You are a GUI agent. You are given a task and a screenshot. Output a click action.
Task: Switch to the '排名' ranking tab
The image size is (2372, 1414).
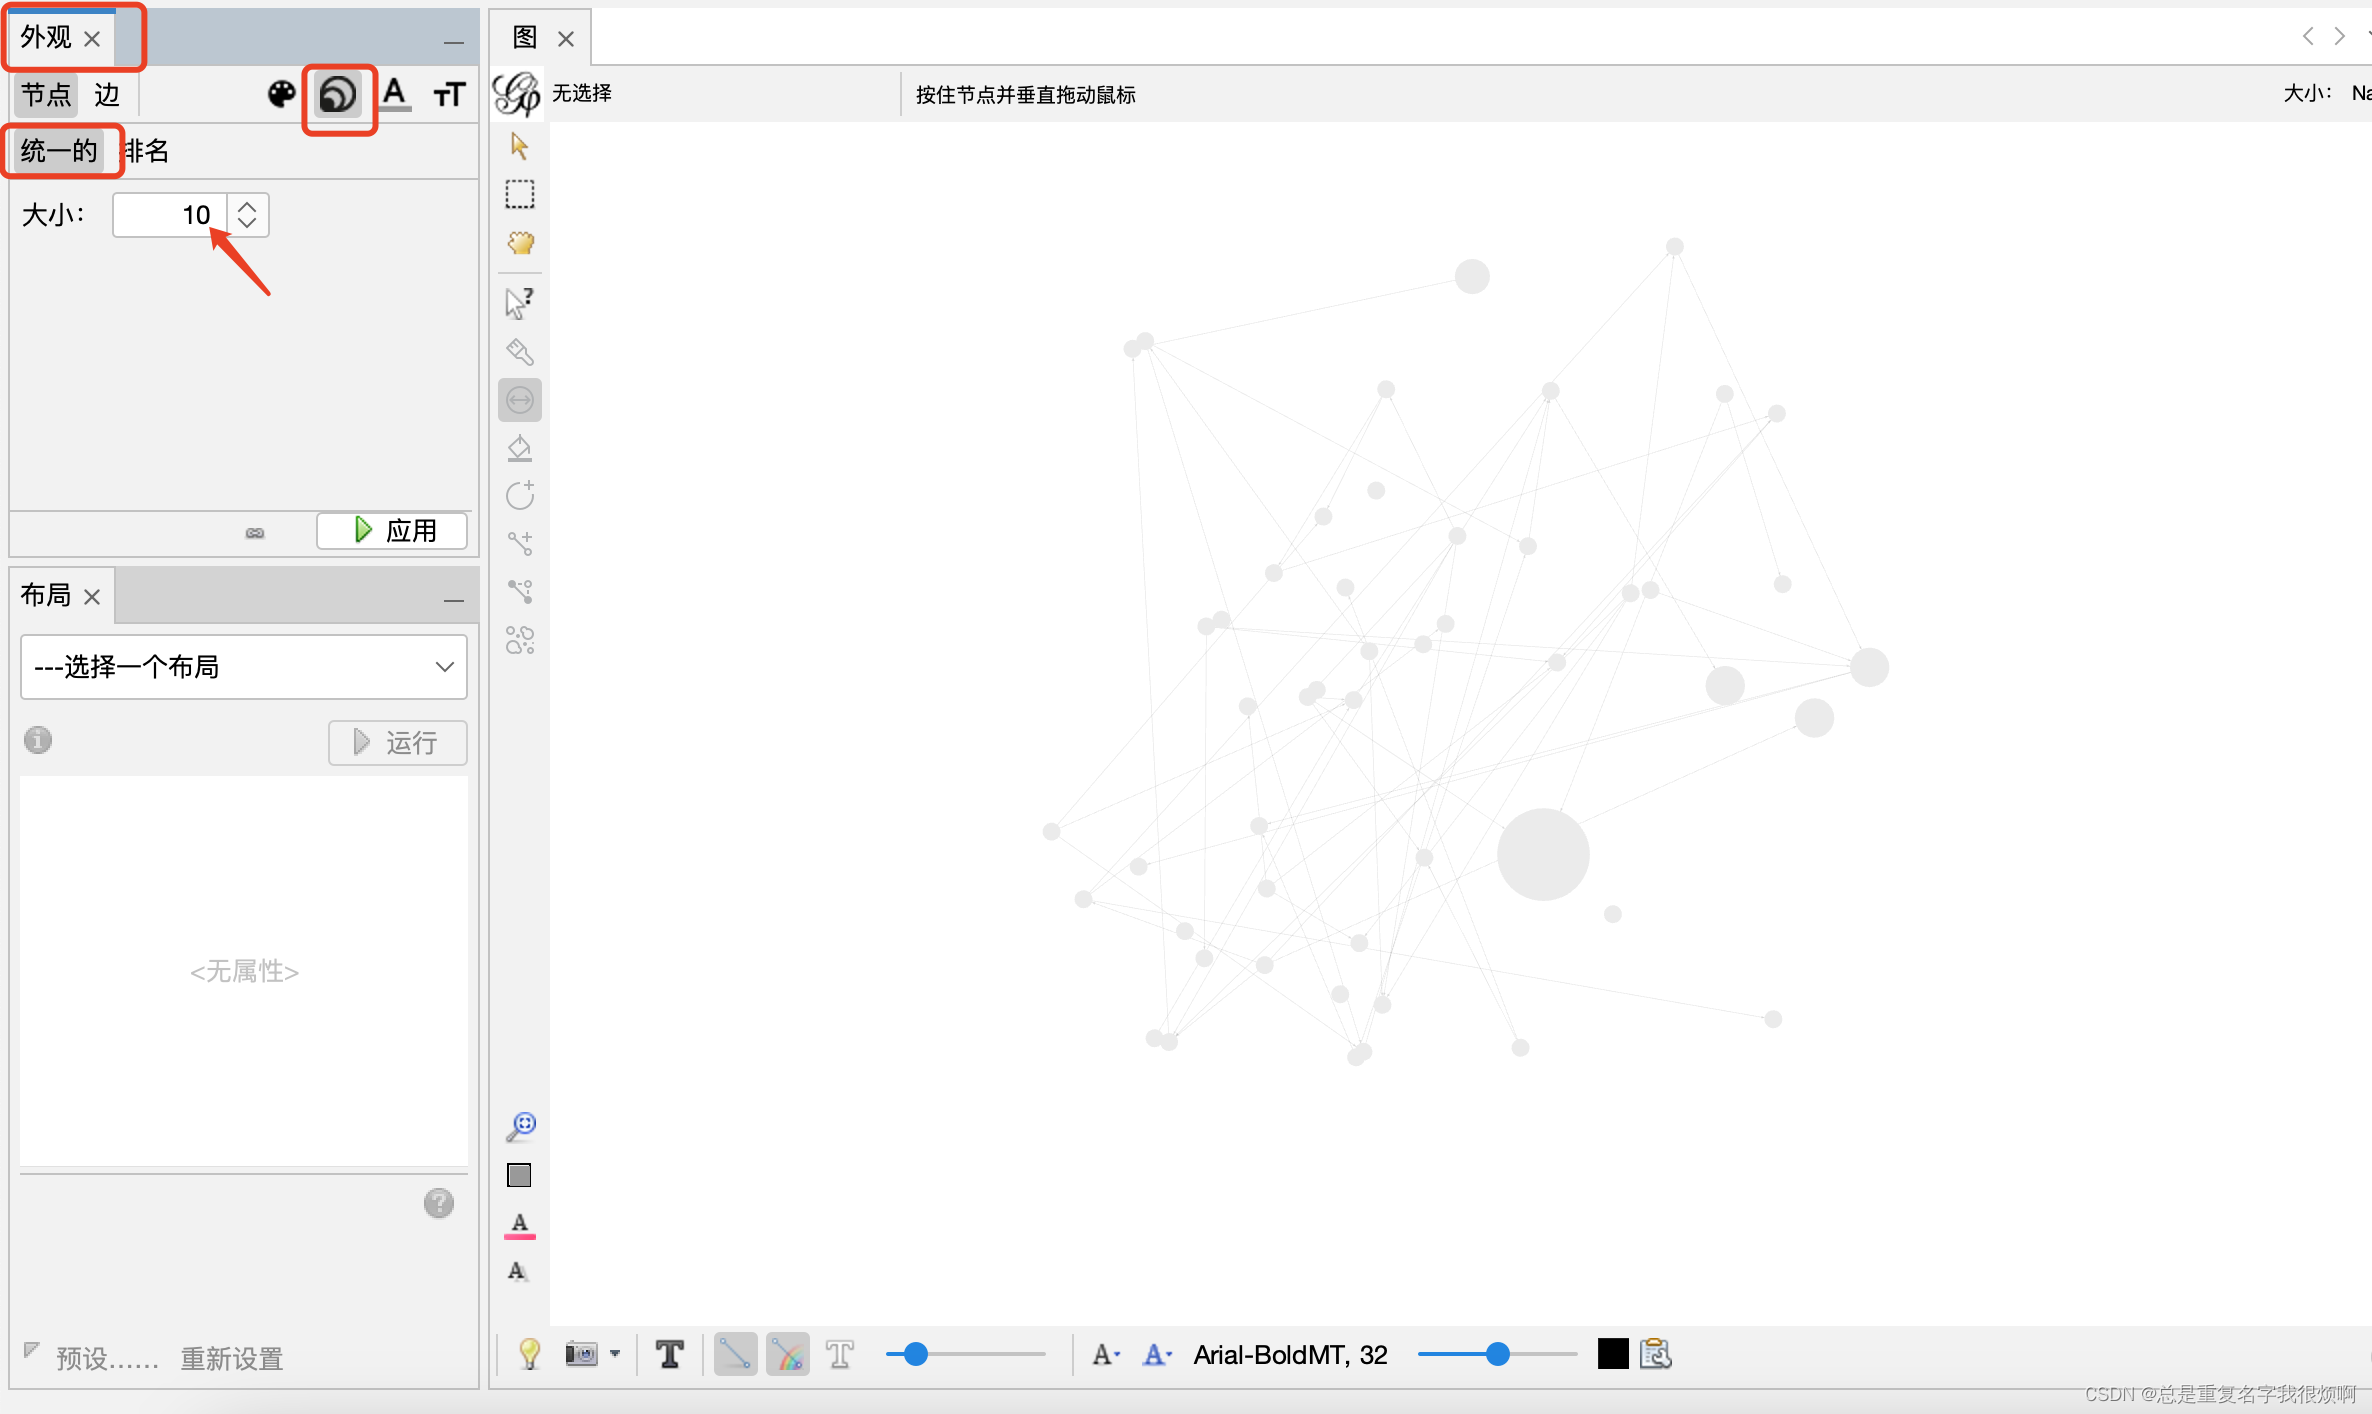(147, 151)
